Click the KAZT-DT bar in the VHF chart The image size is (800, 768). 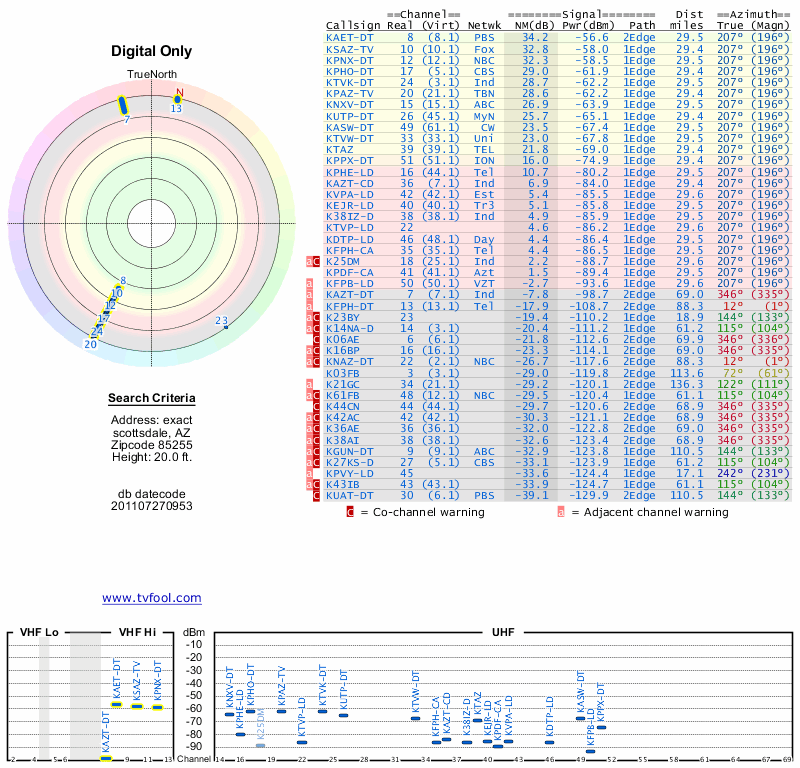point(105,759)
